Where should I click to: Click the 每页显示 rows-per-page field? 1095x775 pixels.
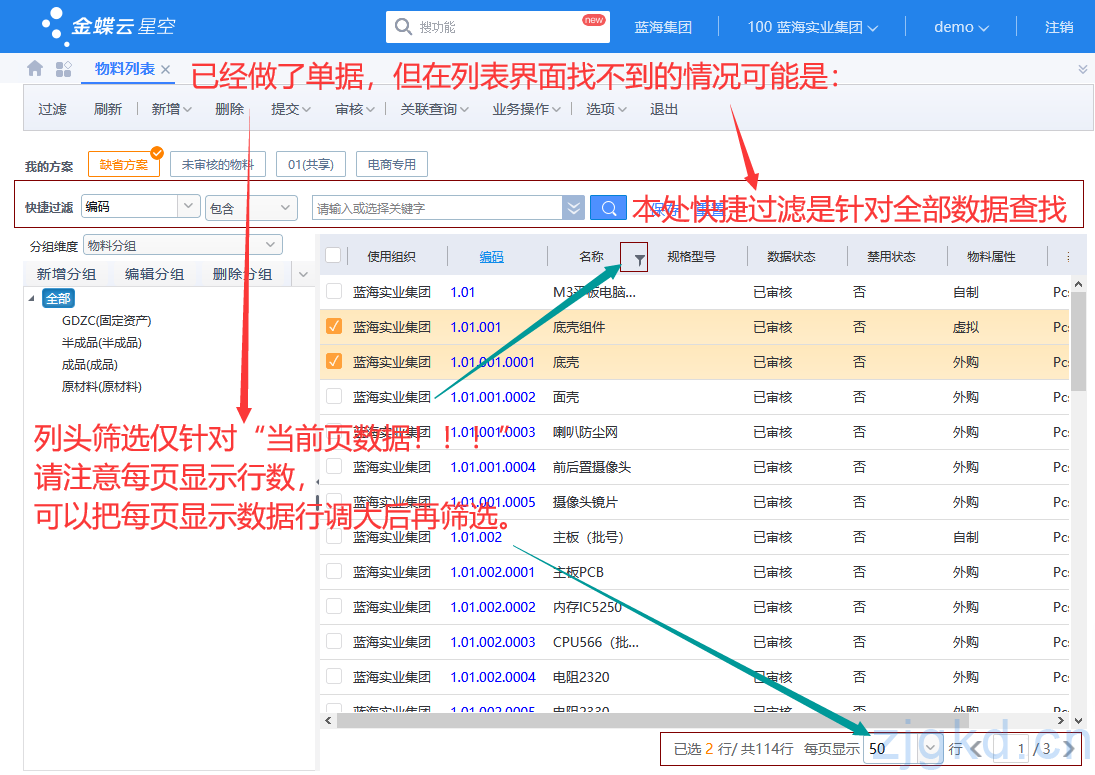coord(892,748)
